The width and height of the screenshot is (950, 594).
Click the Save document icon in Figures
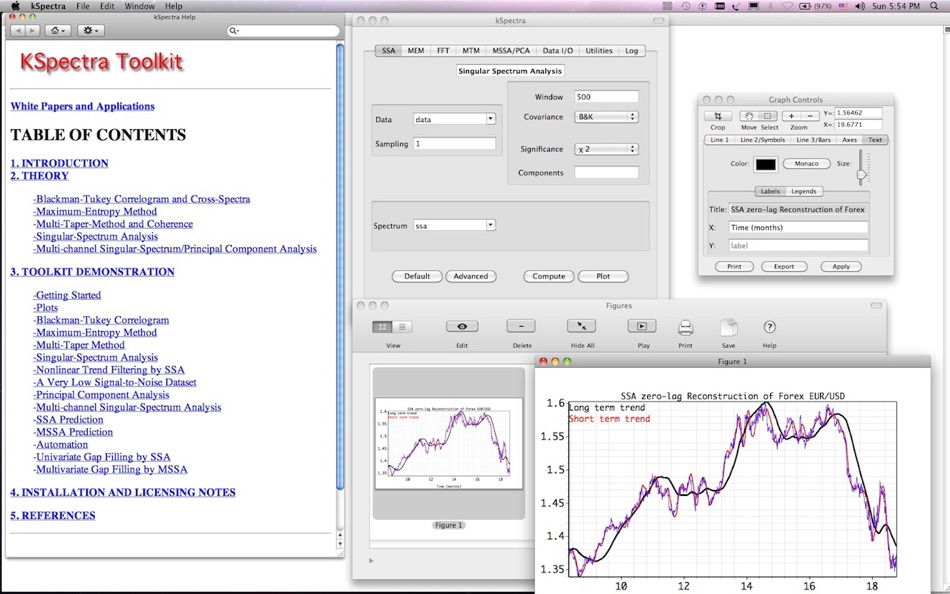[728, 328]
